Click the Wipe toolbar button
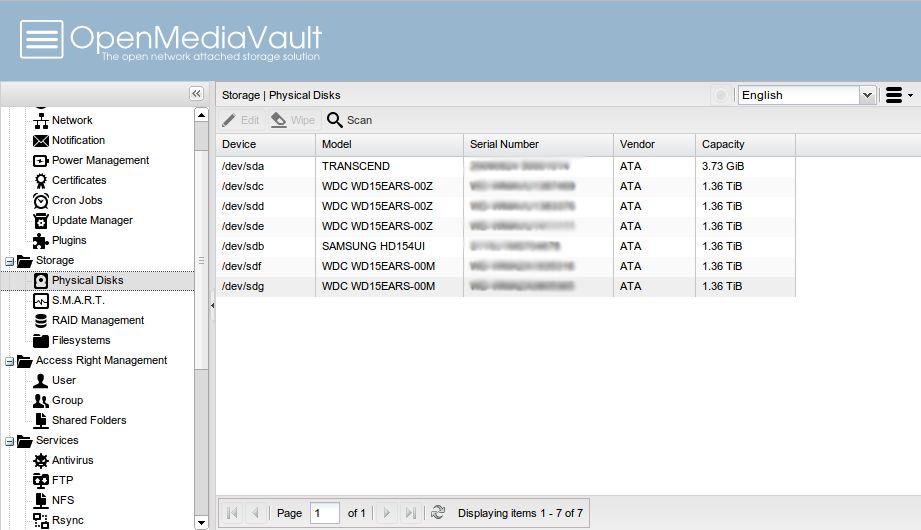 [293, 120]
